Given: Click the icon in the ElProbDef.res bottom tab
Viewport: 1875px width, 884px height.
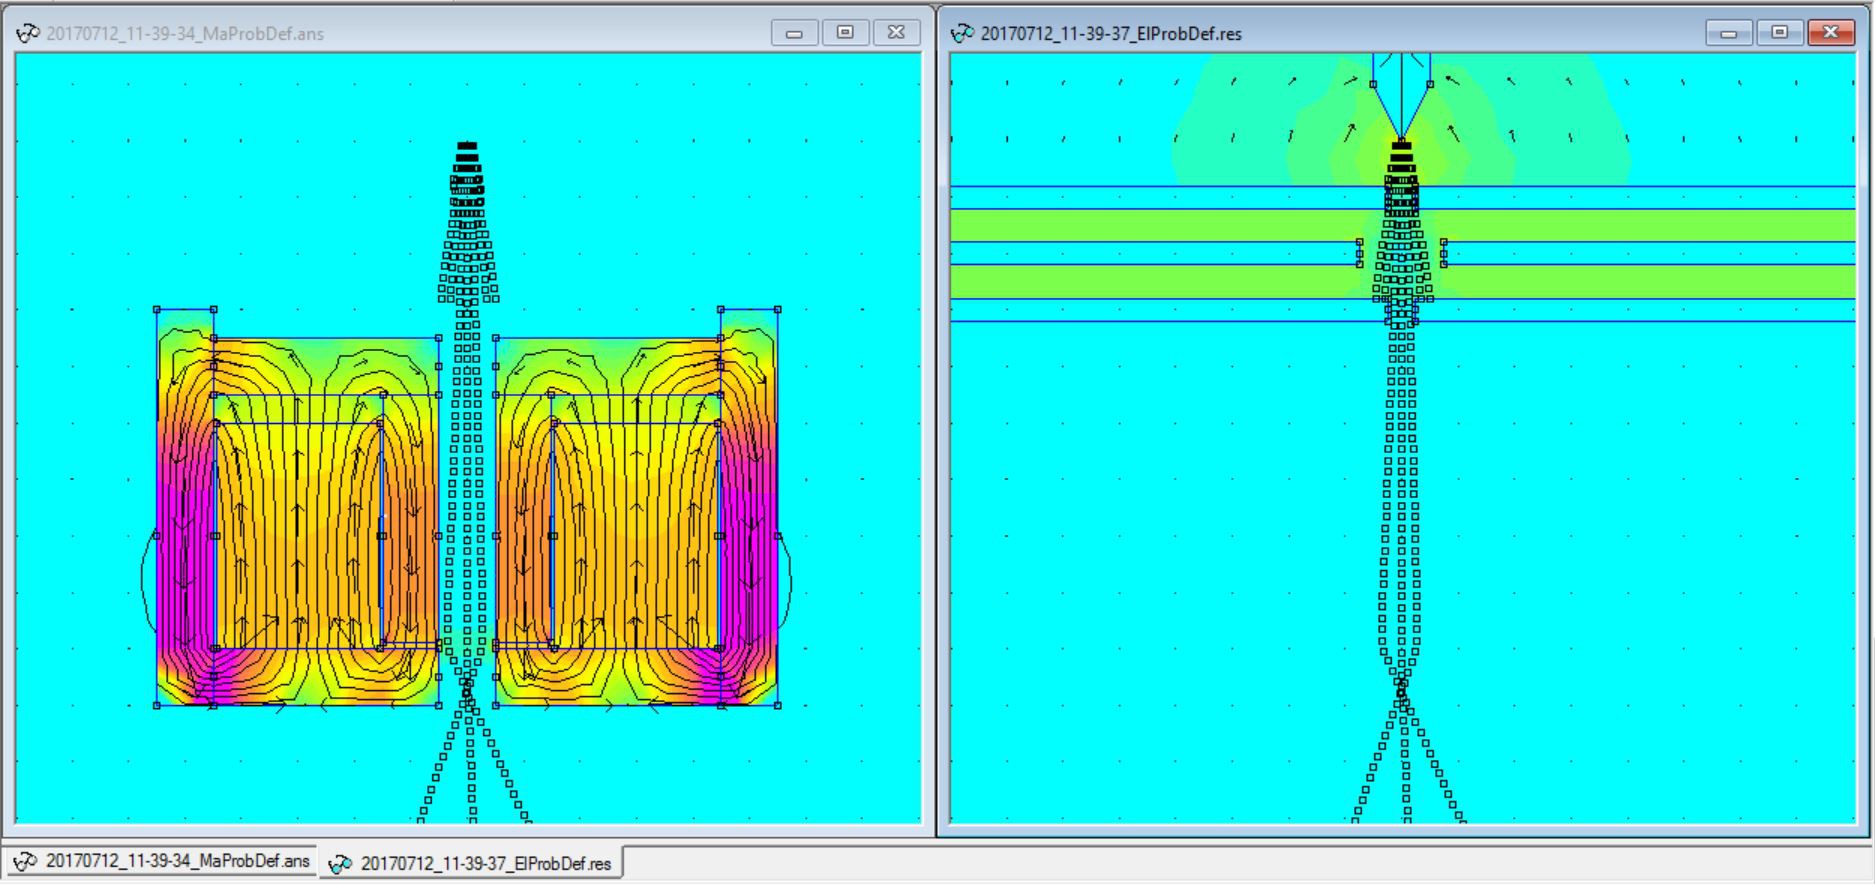Looking at the screenshot, I should pos(341,864).
